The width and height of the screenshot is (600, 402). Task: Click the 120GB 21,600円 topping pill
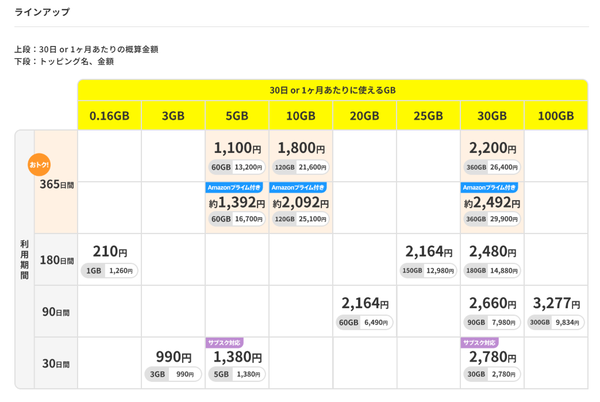tap(301, 167)
